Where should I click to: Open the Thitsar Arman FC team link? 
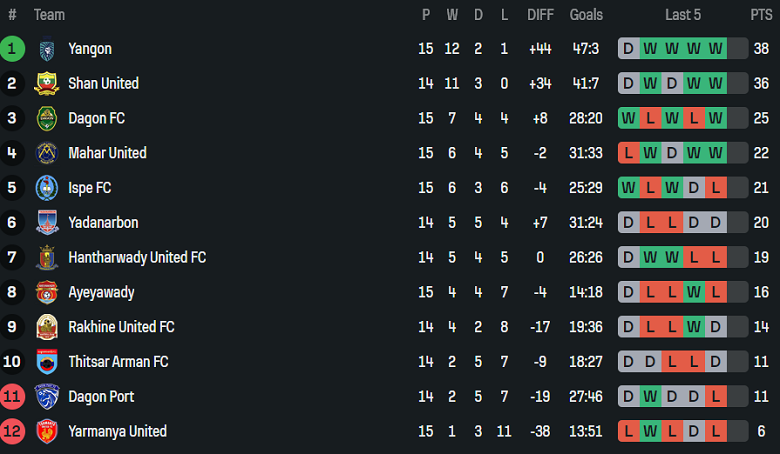tap(118, 362)
